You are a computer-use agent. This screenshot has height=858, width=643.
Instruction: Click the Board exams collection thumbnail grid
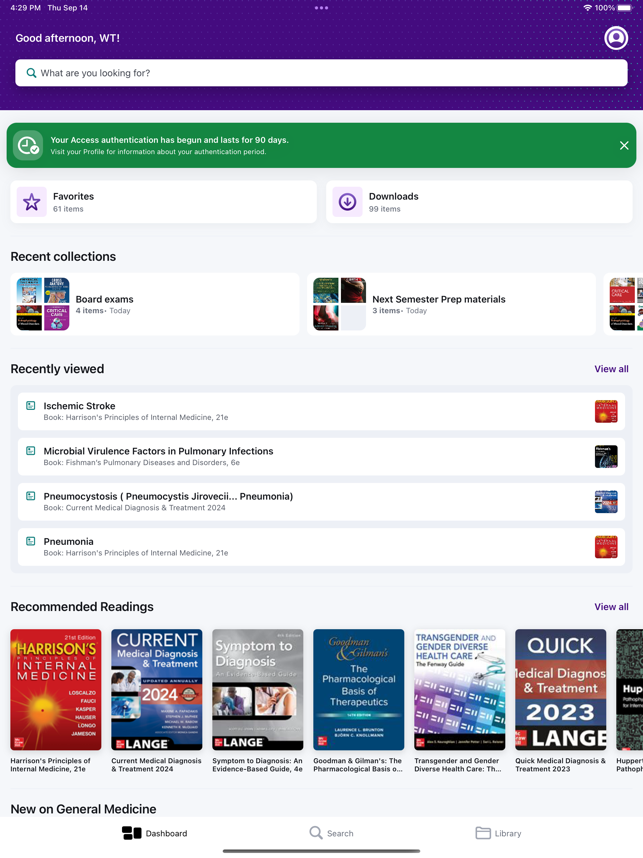(x=43, y=304)
